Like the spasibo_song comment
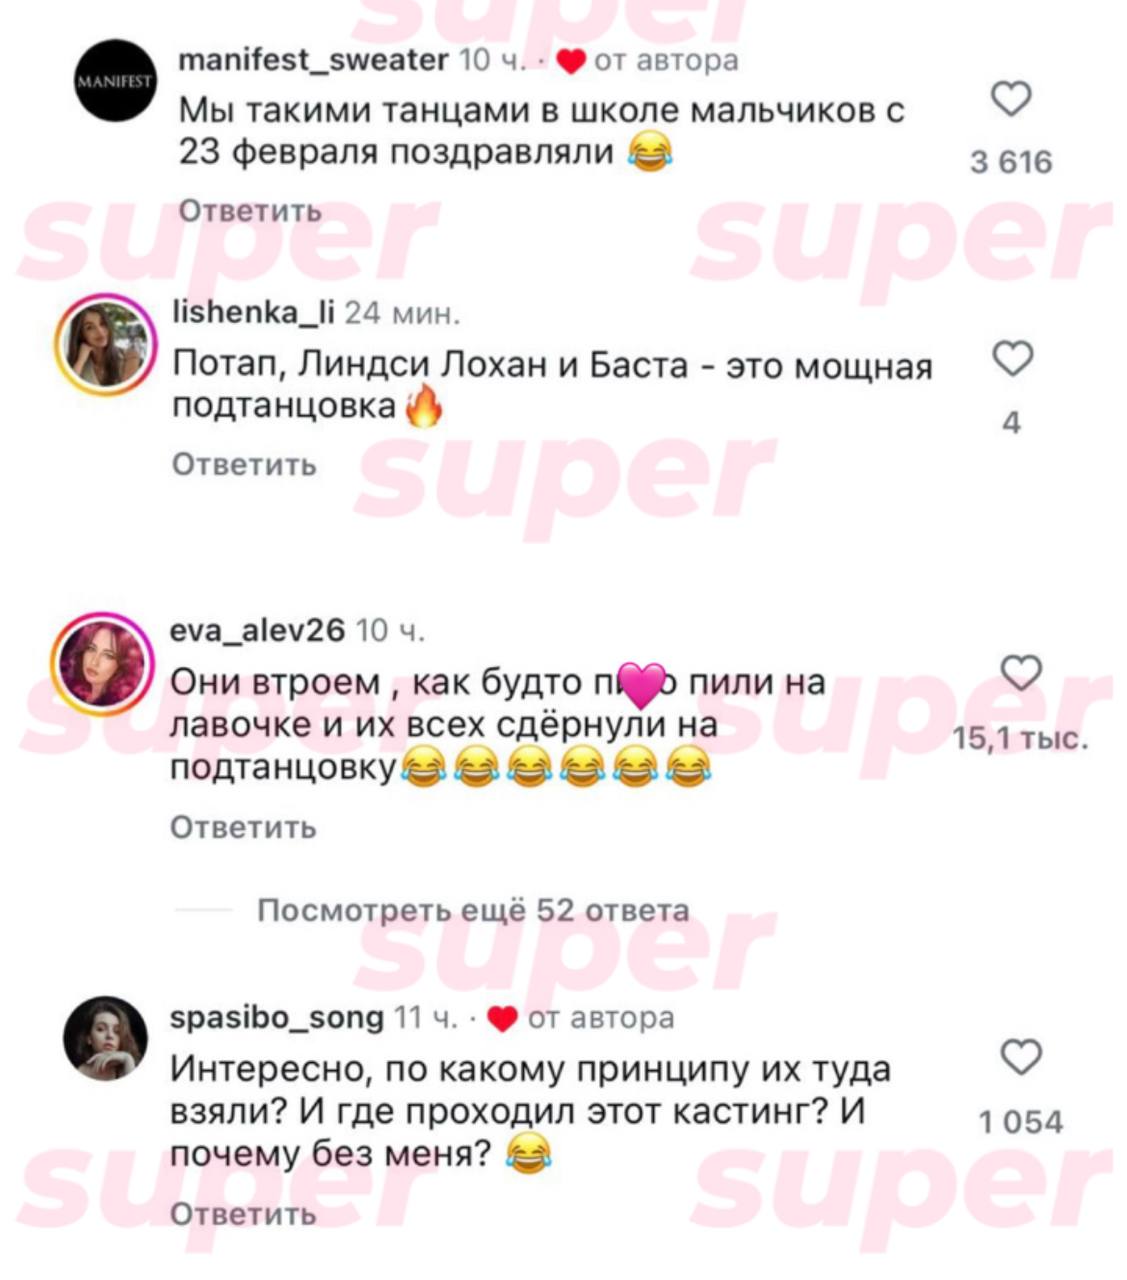This screenshot has width=1127, height=1280. pyautogui.click(x=1021, y=1057)
